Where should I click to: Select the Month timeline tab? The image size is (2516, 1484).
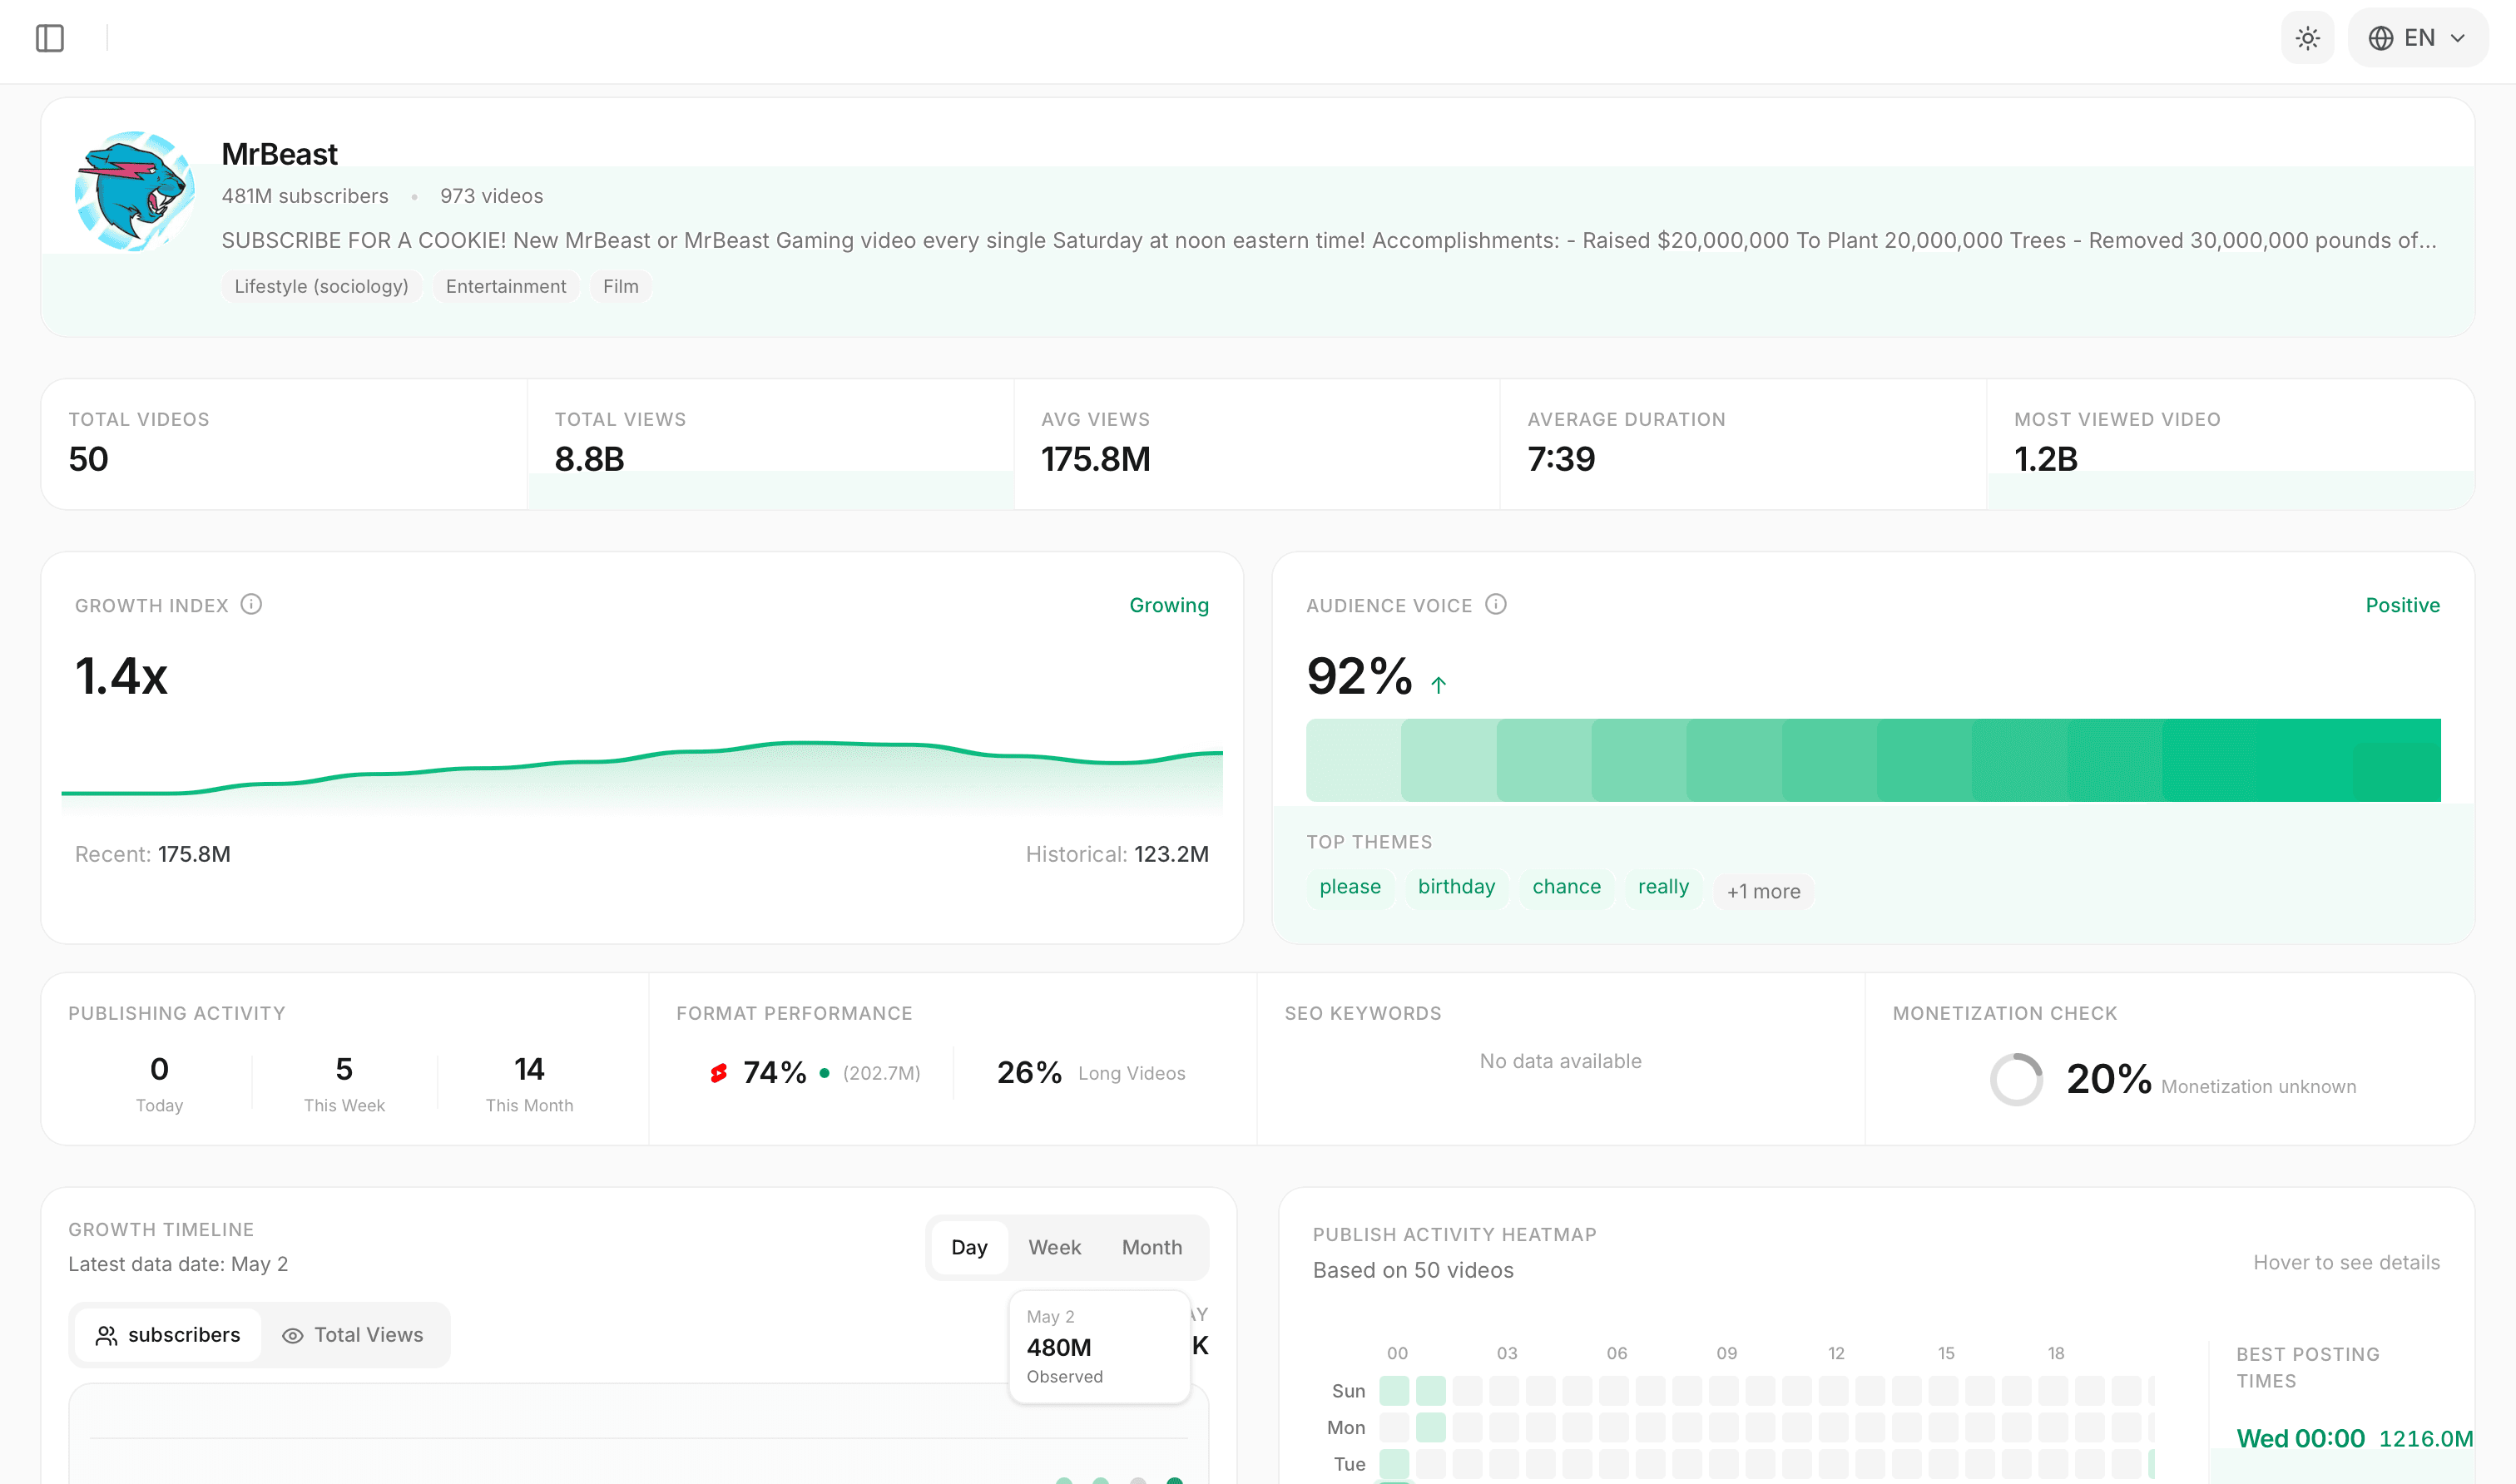point(1151,1247)
